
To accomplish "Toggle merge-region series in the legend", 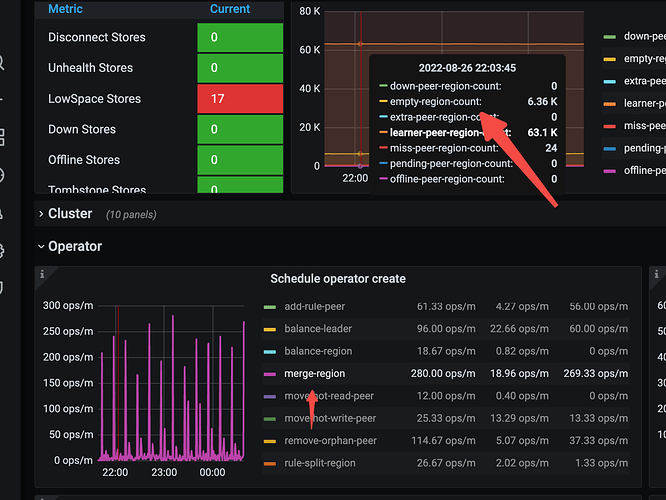I will point(314,373).
